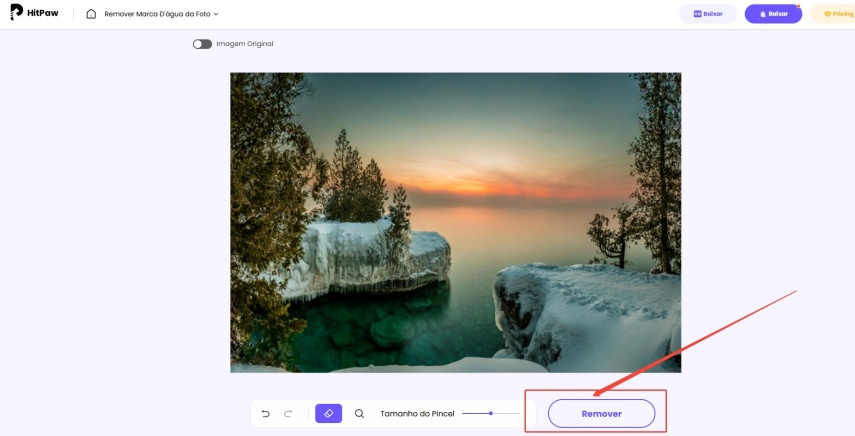Redo the undone action
The height and width of the screenshot is (436, 855).
point(288,414)
